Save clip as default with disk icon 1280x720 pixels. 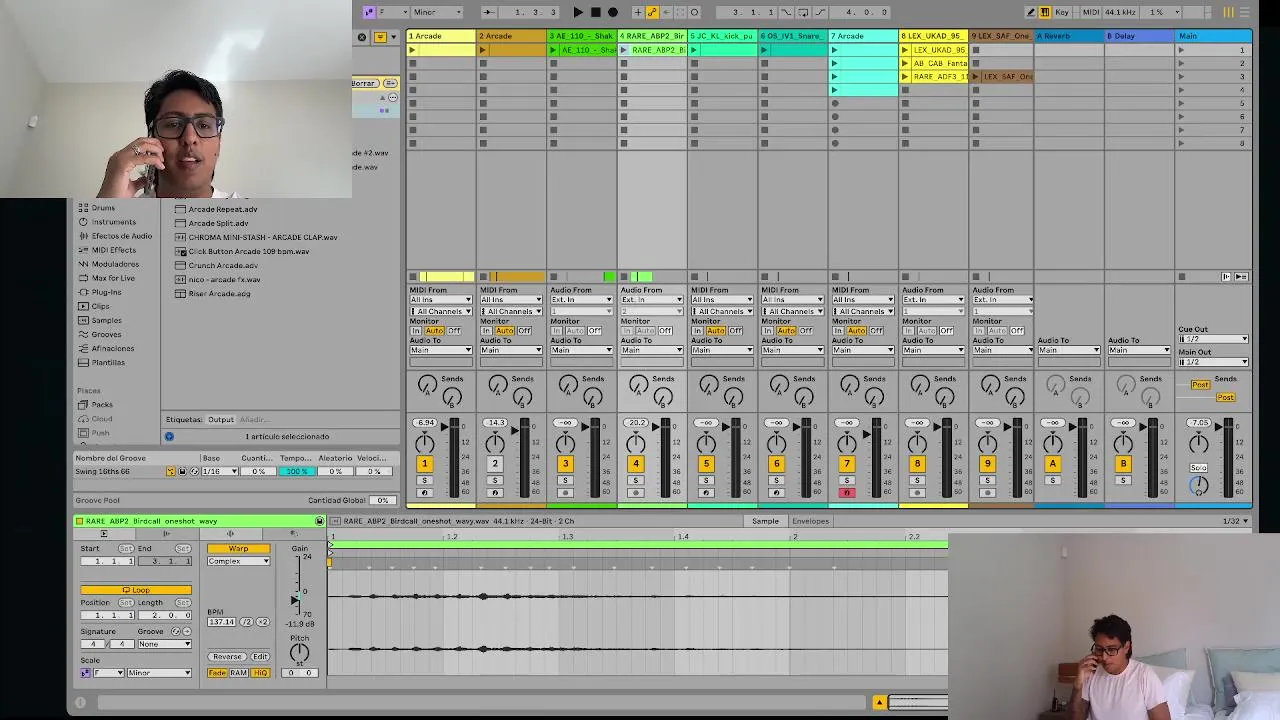pyautogui.click(x=319, y=521)
